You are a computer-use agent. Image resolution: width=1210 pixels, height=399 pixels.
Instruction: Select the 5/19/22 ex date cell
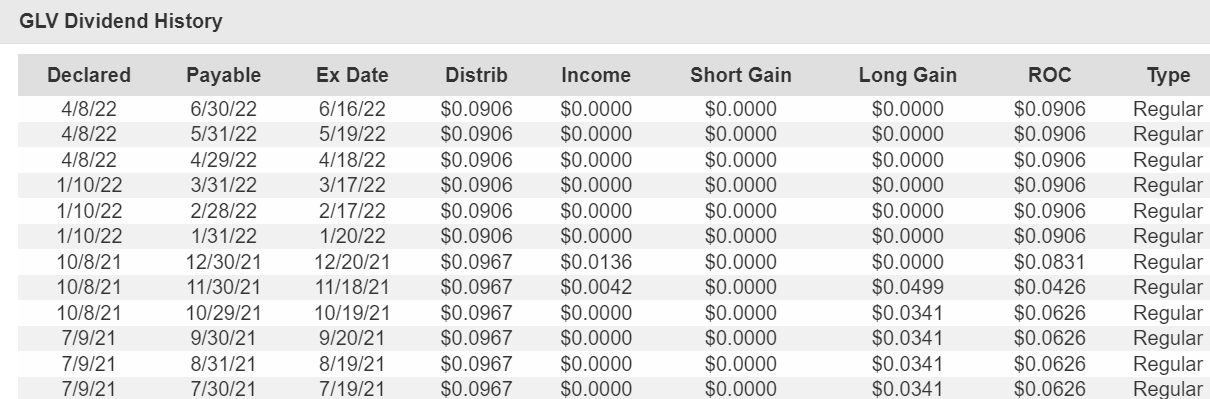pos(352,134)
